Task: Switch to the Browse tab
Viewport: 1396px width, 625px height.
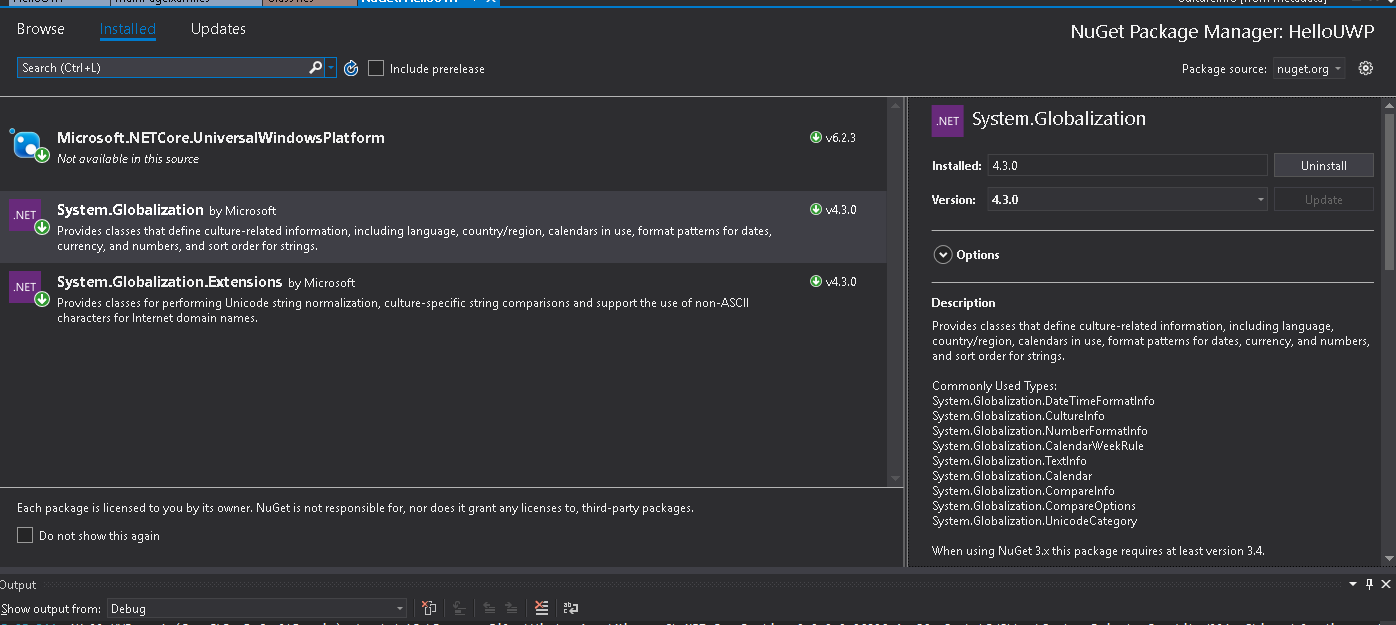Action: [41, 29]
